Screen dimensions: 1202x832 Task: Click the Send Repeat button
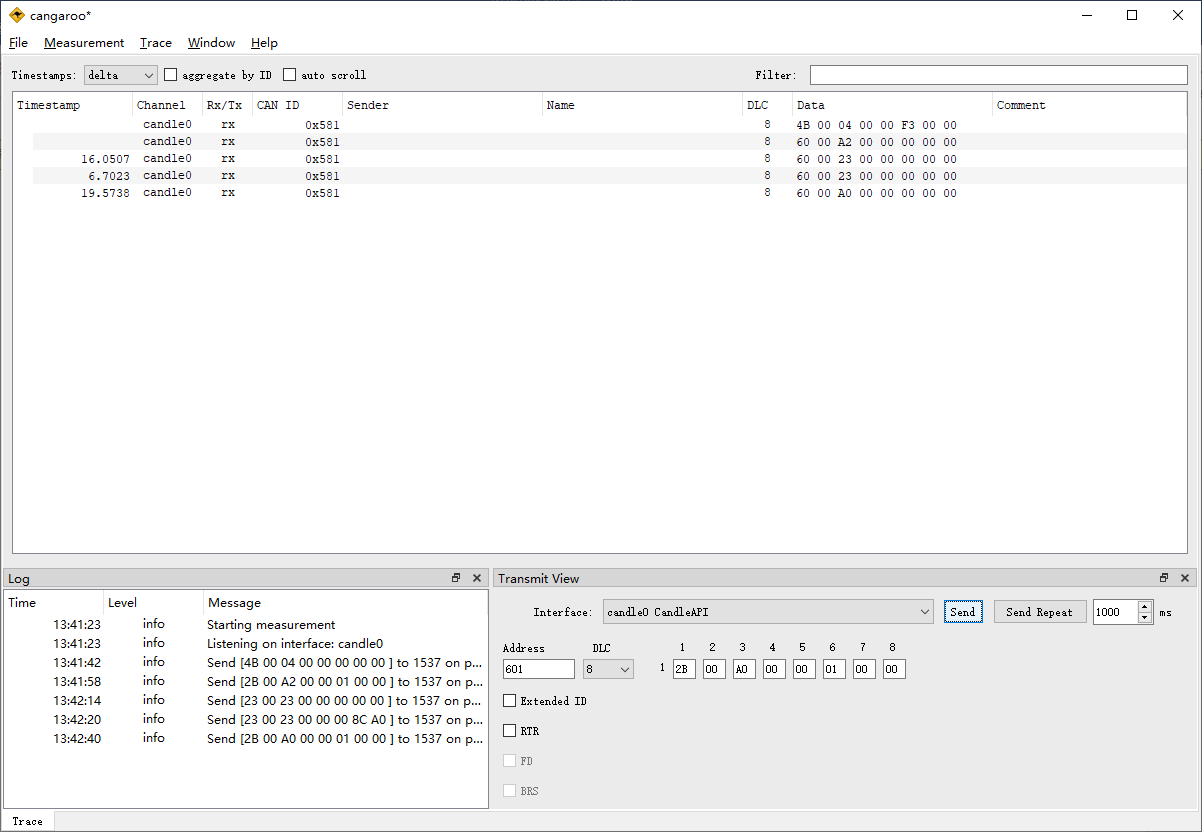pyautogui.click(x=1040, y=611)
